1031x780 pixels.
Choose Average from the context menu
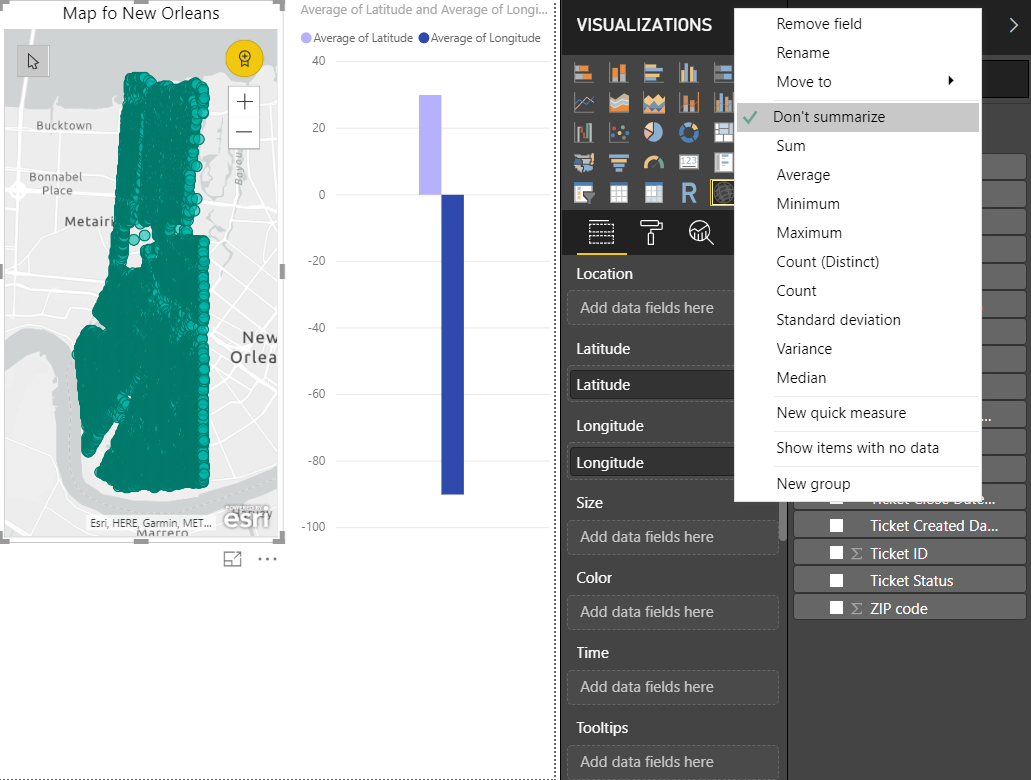[x=803, y=175]
